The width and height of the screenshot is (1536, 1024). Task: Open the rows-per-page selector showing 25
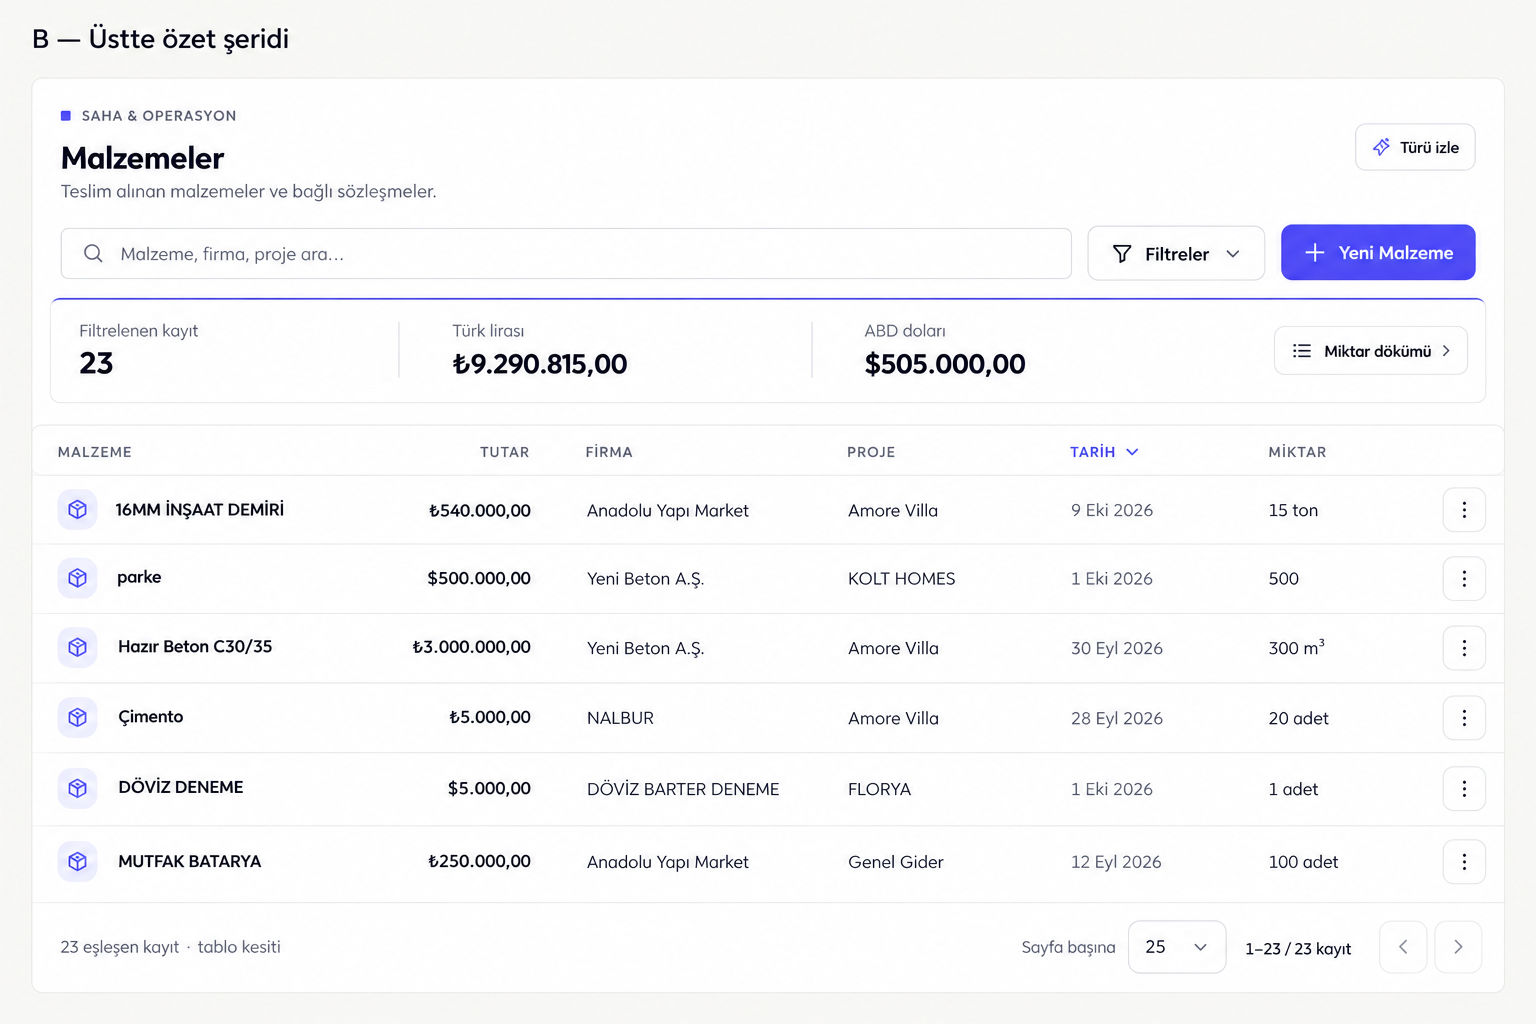click(x=1177, y=947)
